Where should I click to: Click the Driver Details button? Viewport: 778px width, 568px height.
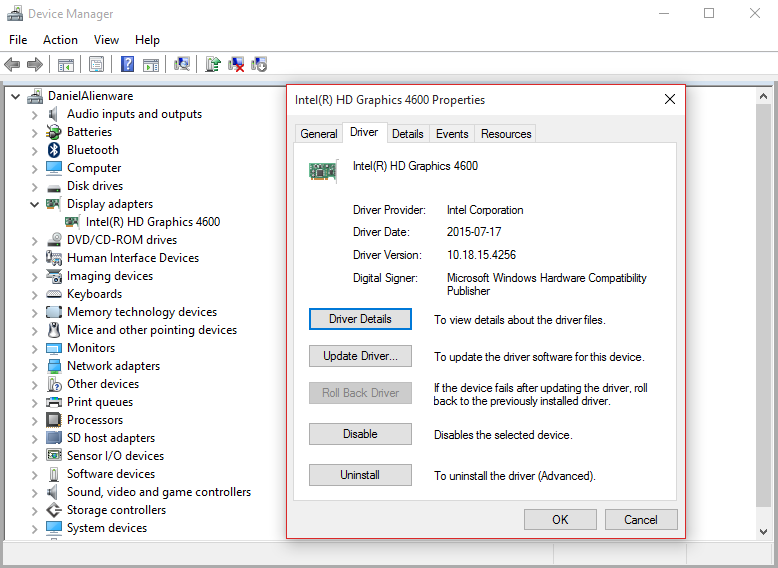coord(360,319)
